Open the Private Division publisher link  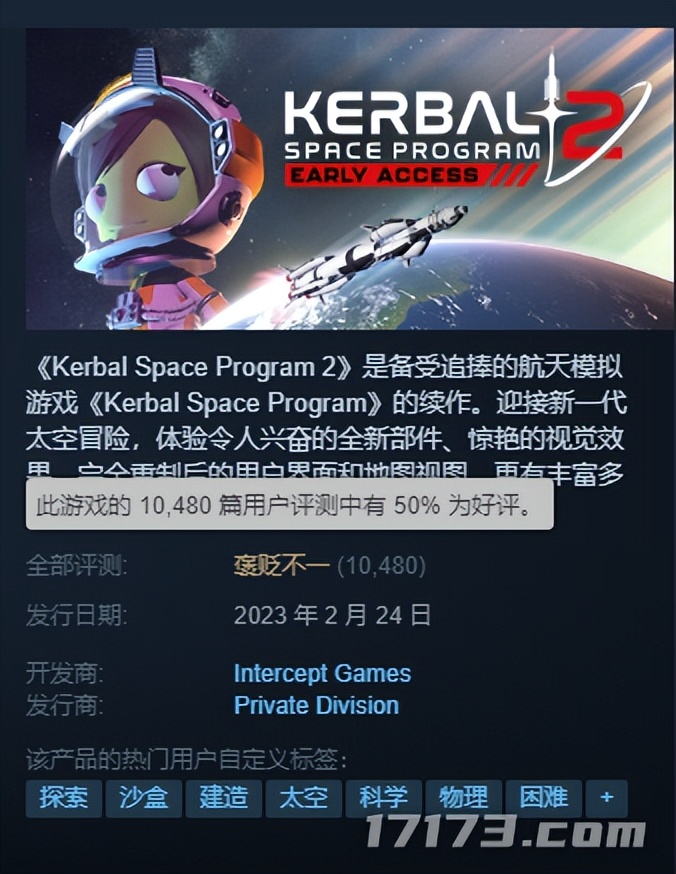(316, 705)
